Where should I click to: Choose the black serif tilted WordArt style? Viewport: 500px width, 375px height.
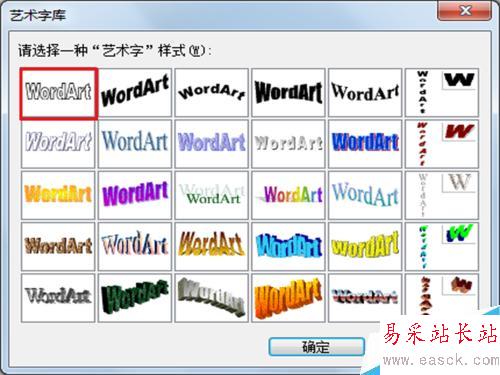pos(365,93)
